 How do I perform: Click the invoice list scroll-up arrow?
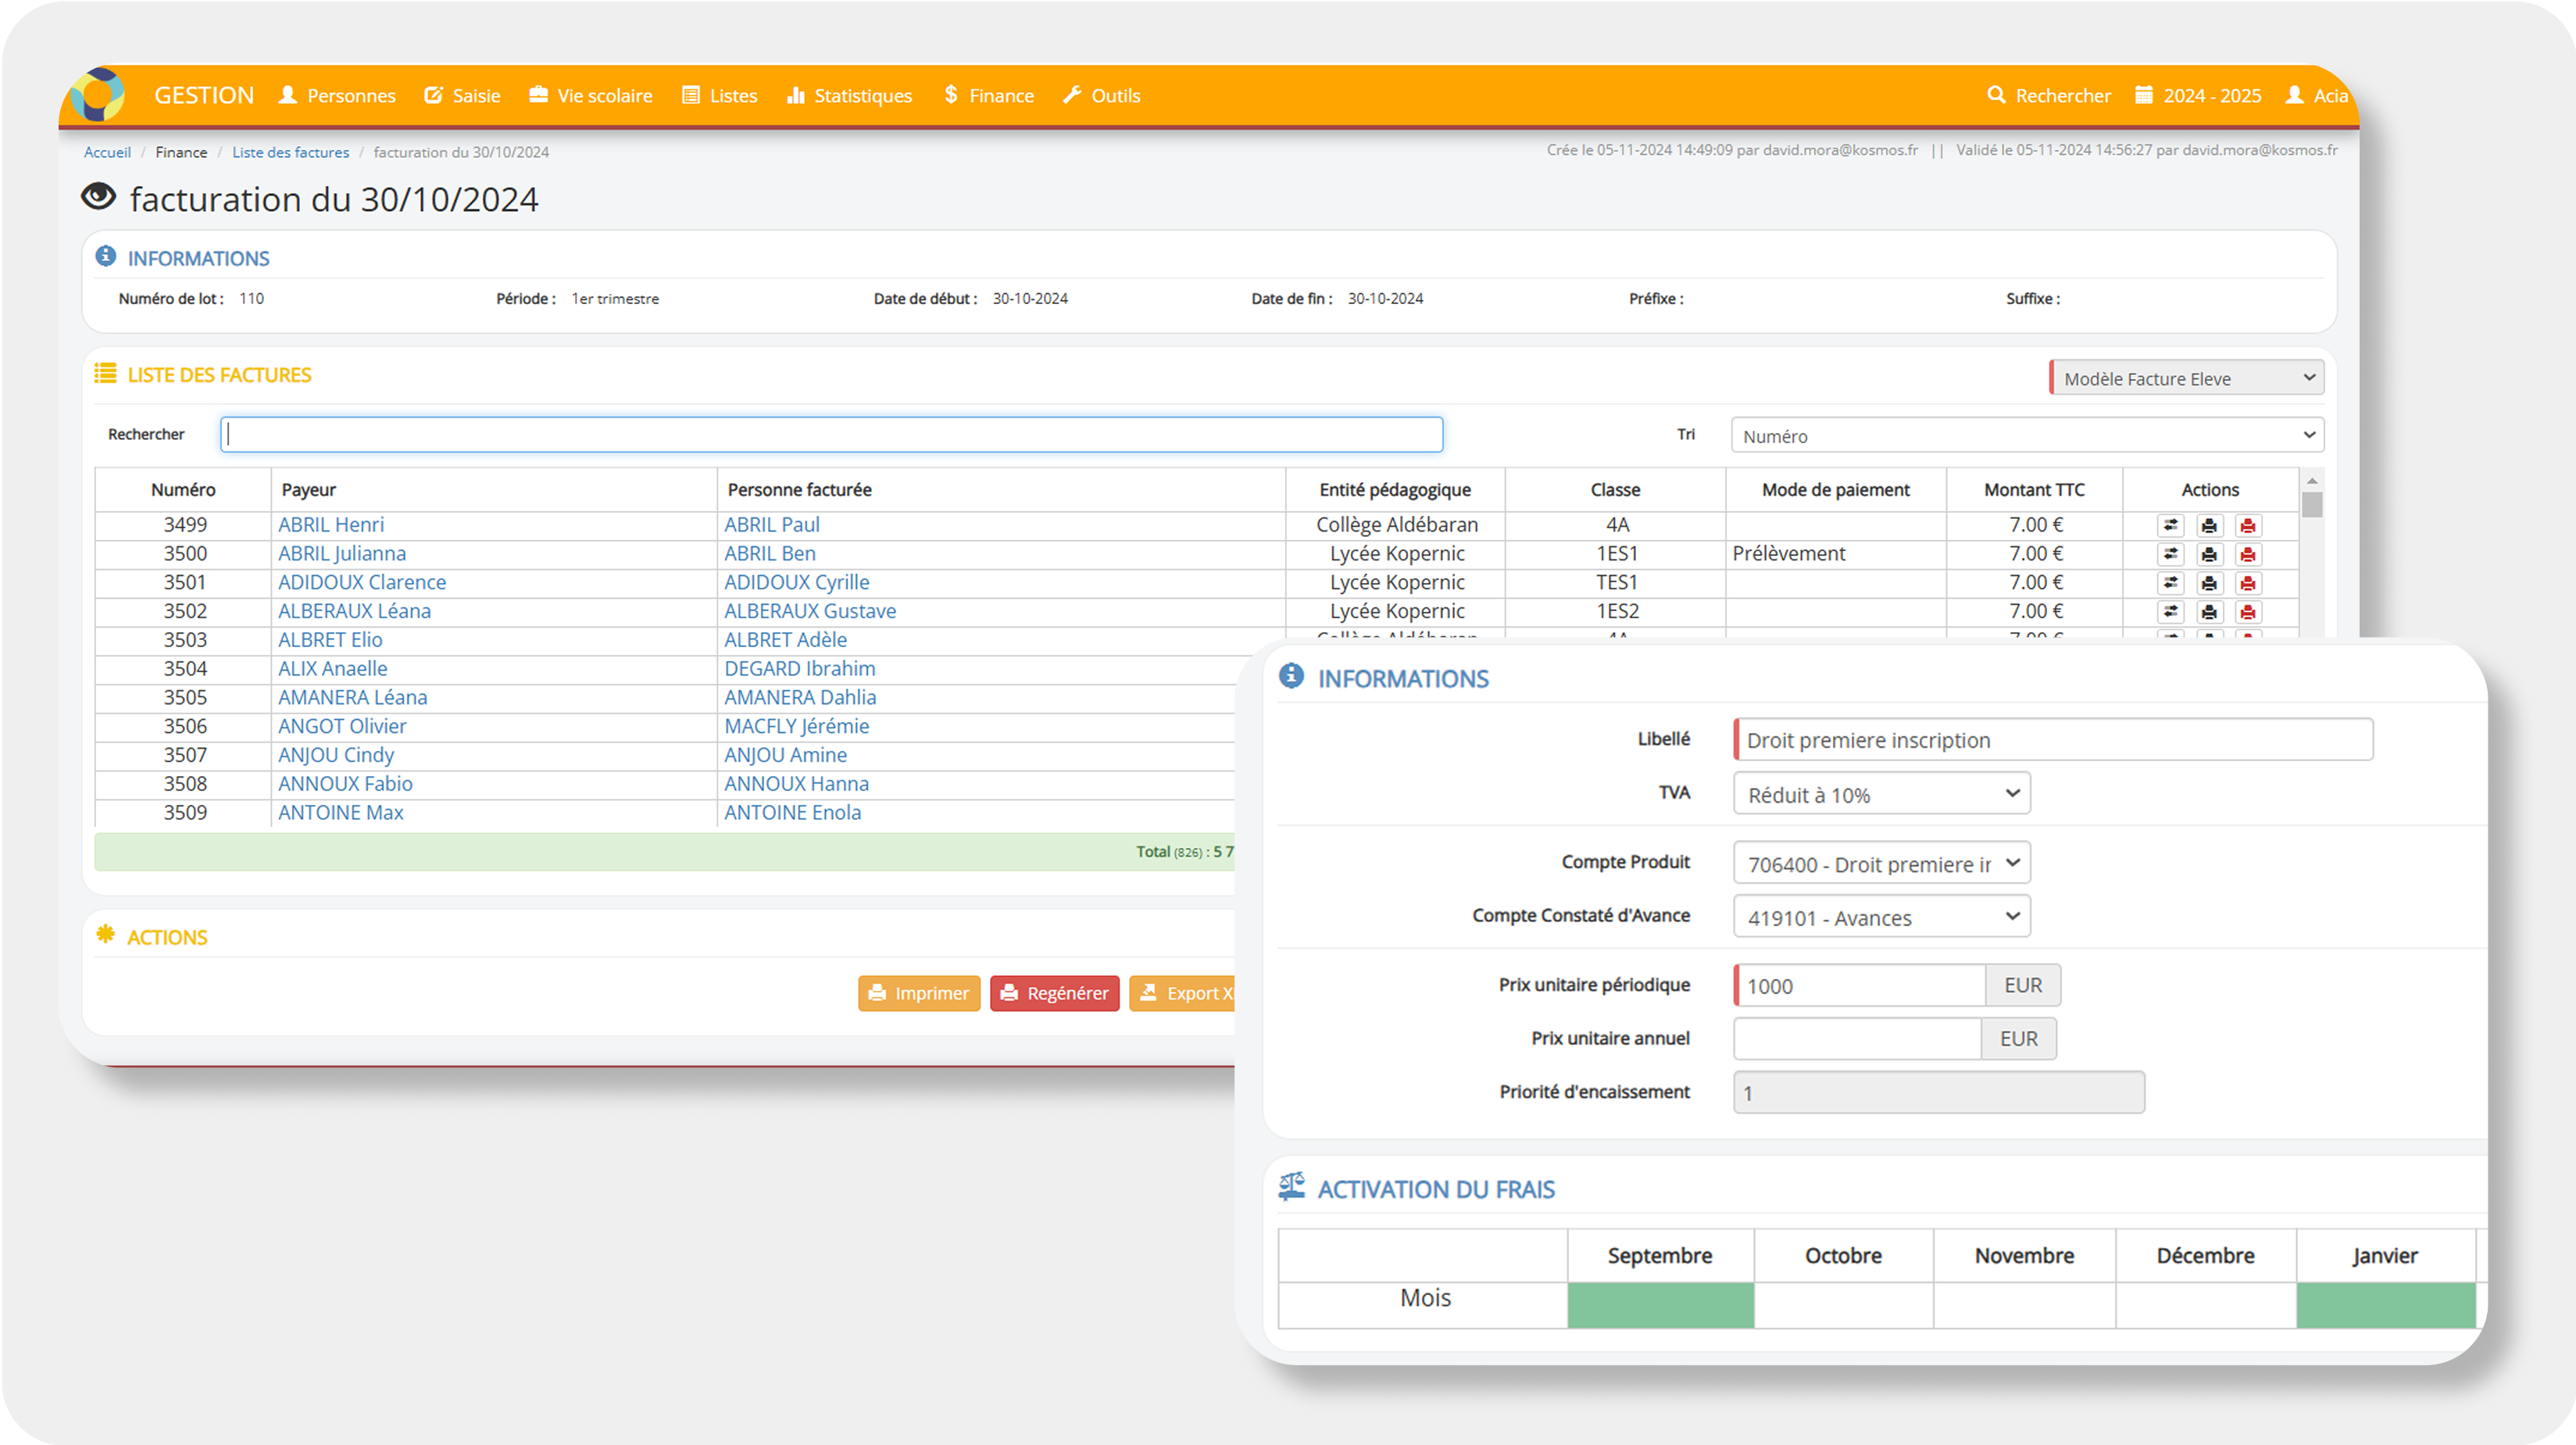2311,480
